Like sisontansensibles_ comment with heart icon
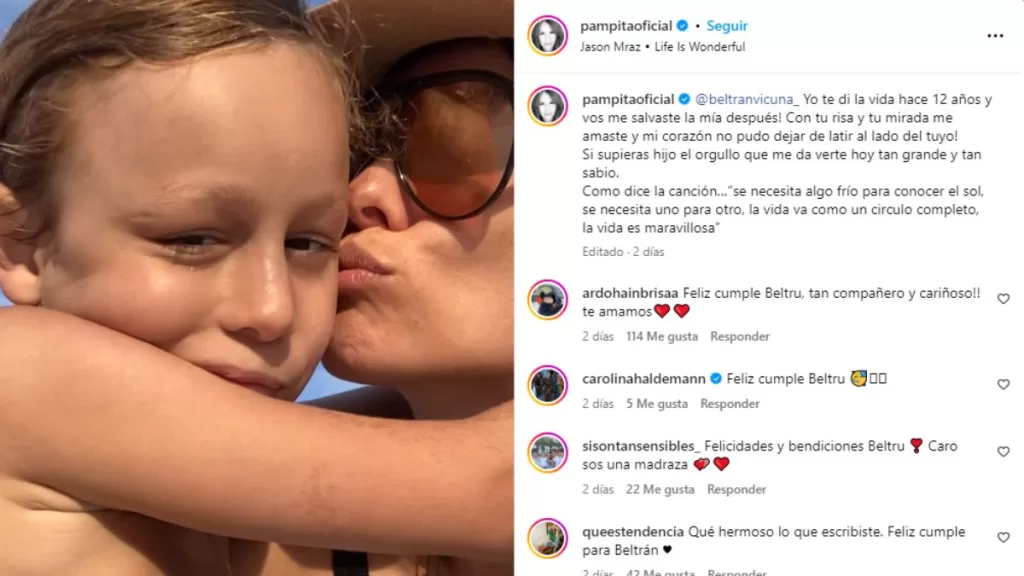The width and height of the screenshot is (1024, 576). (x=1003, y=452)
